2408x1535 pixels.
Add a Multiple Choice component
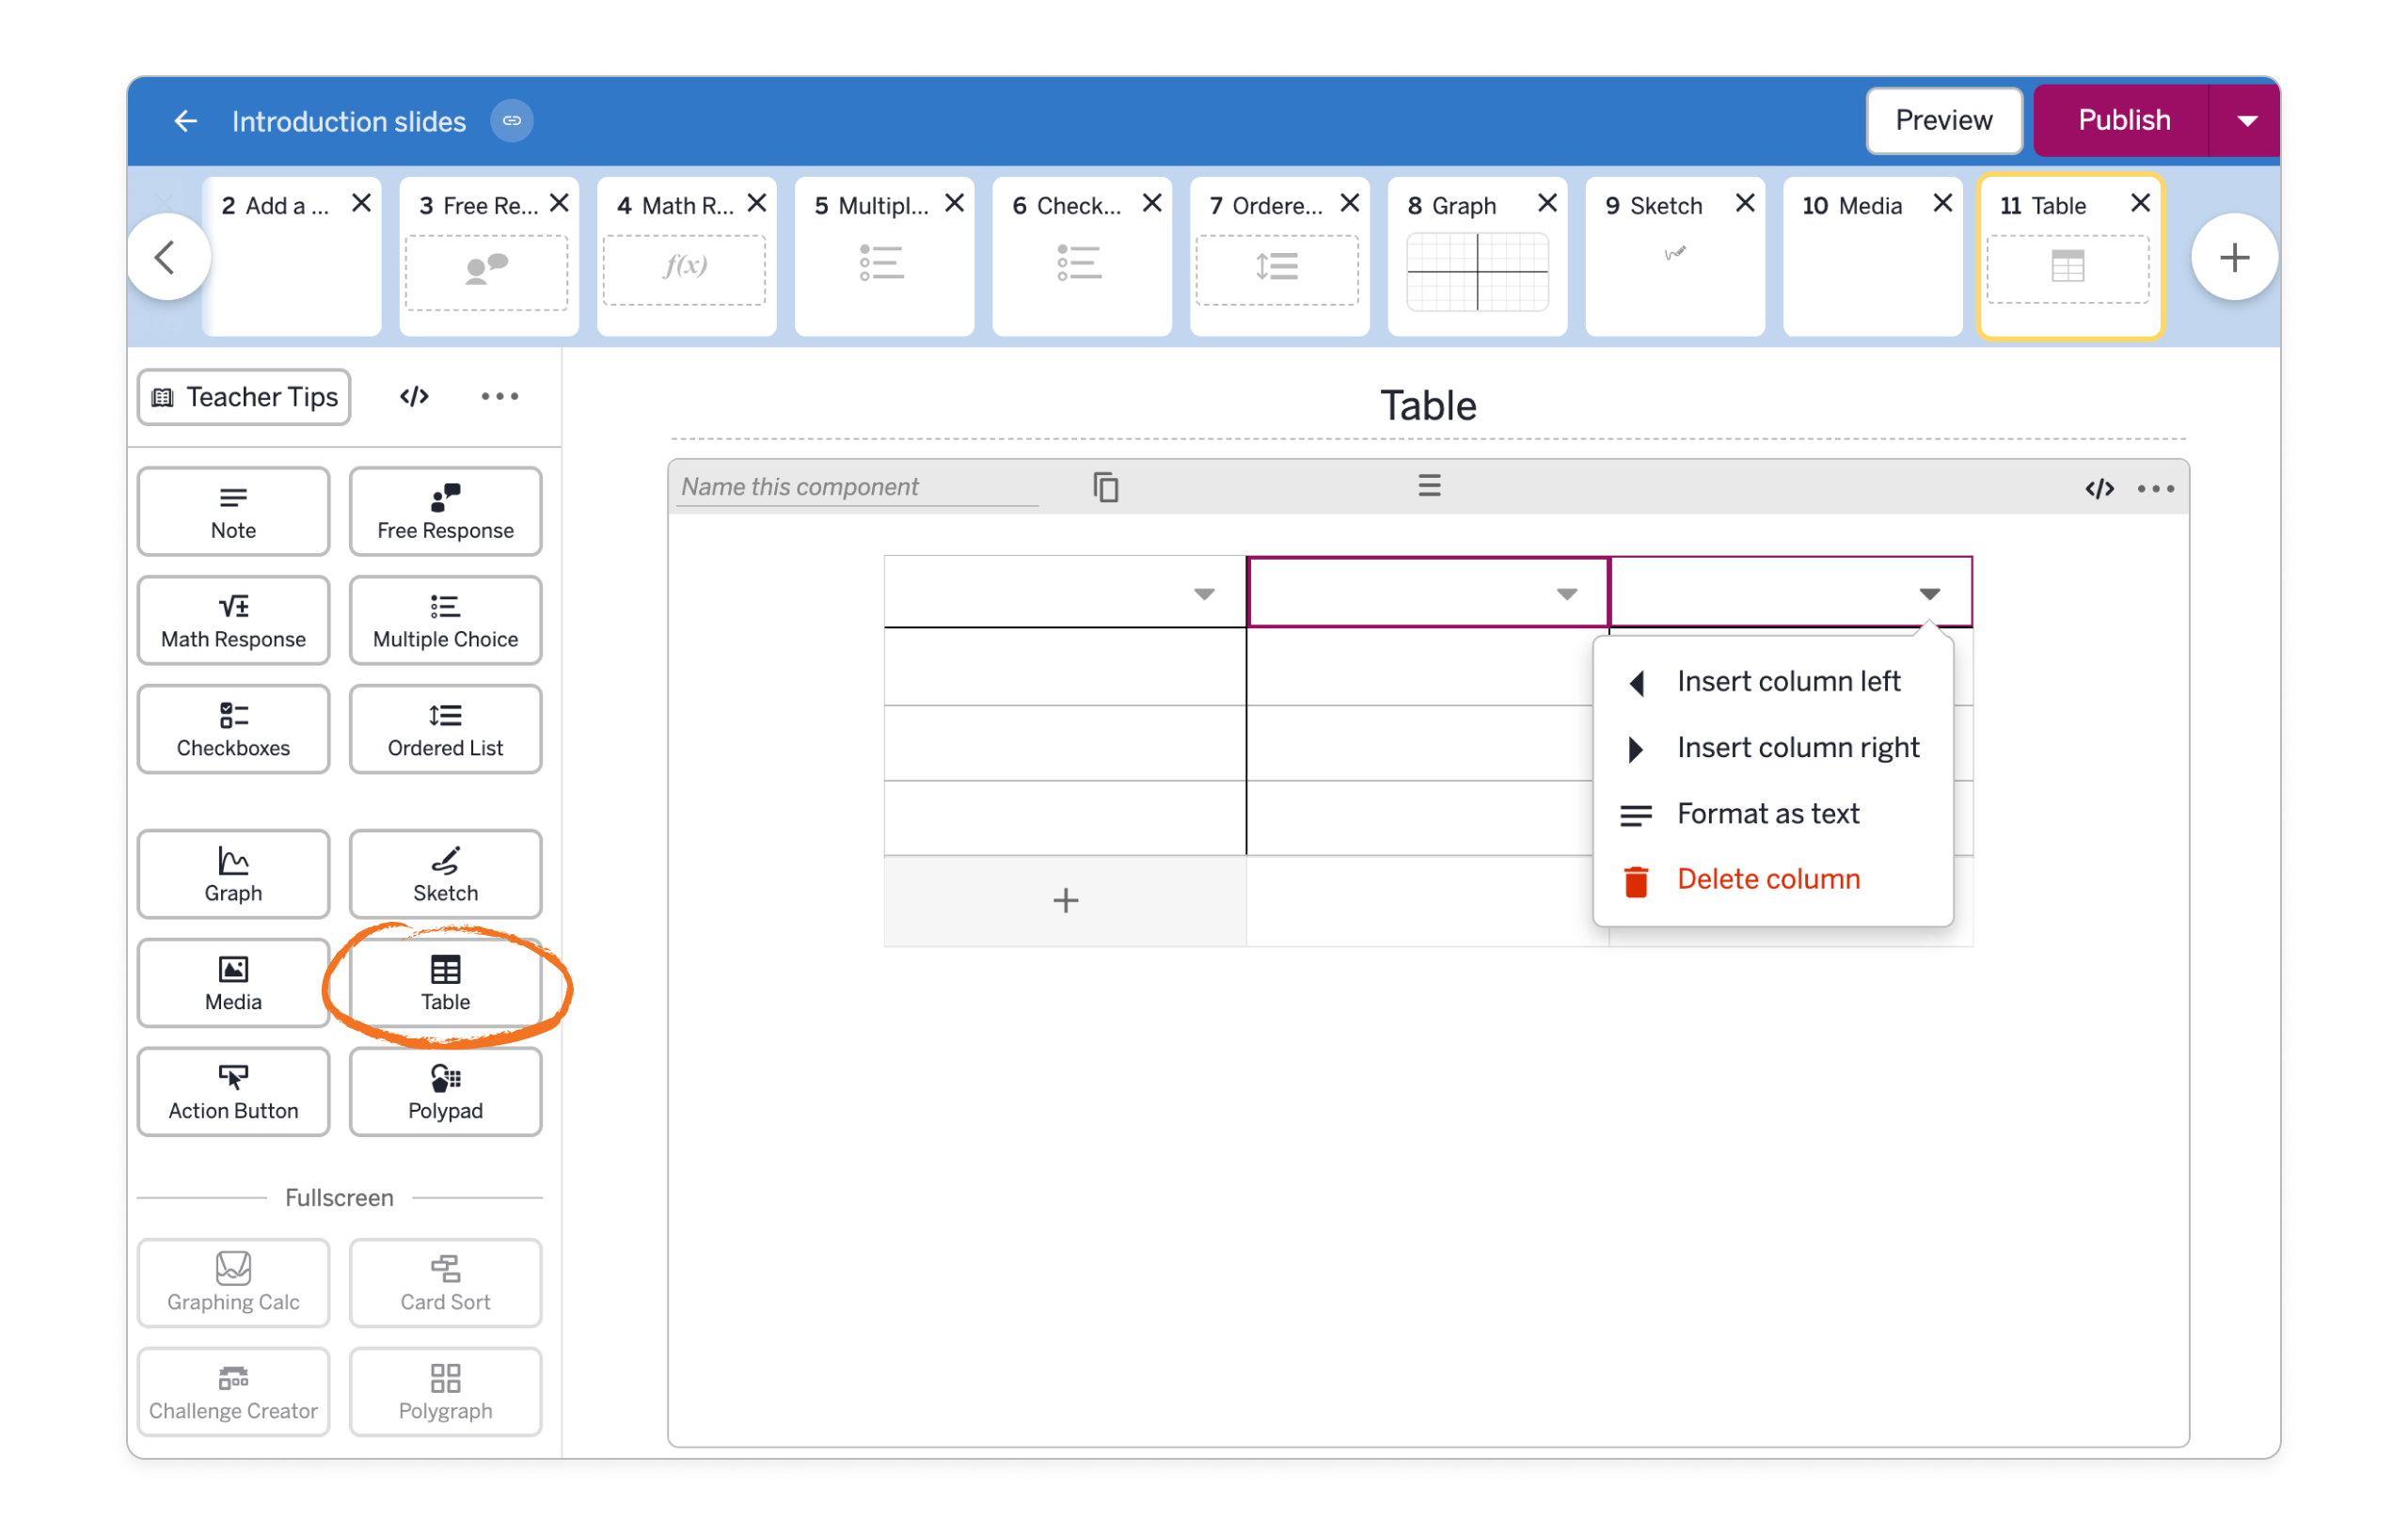(x=445, y=620)
